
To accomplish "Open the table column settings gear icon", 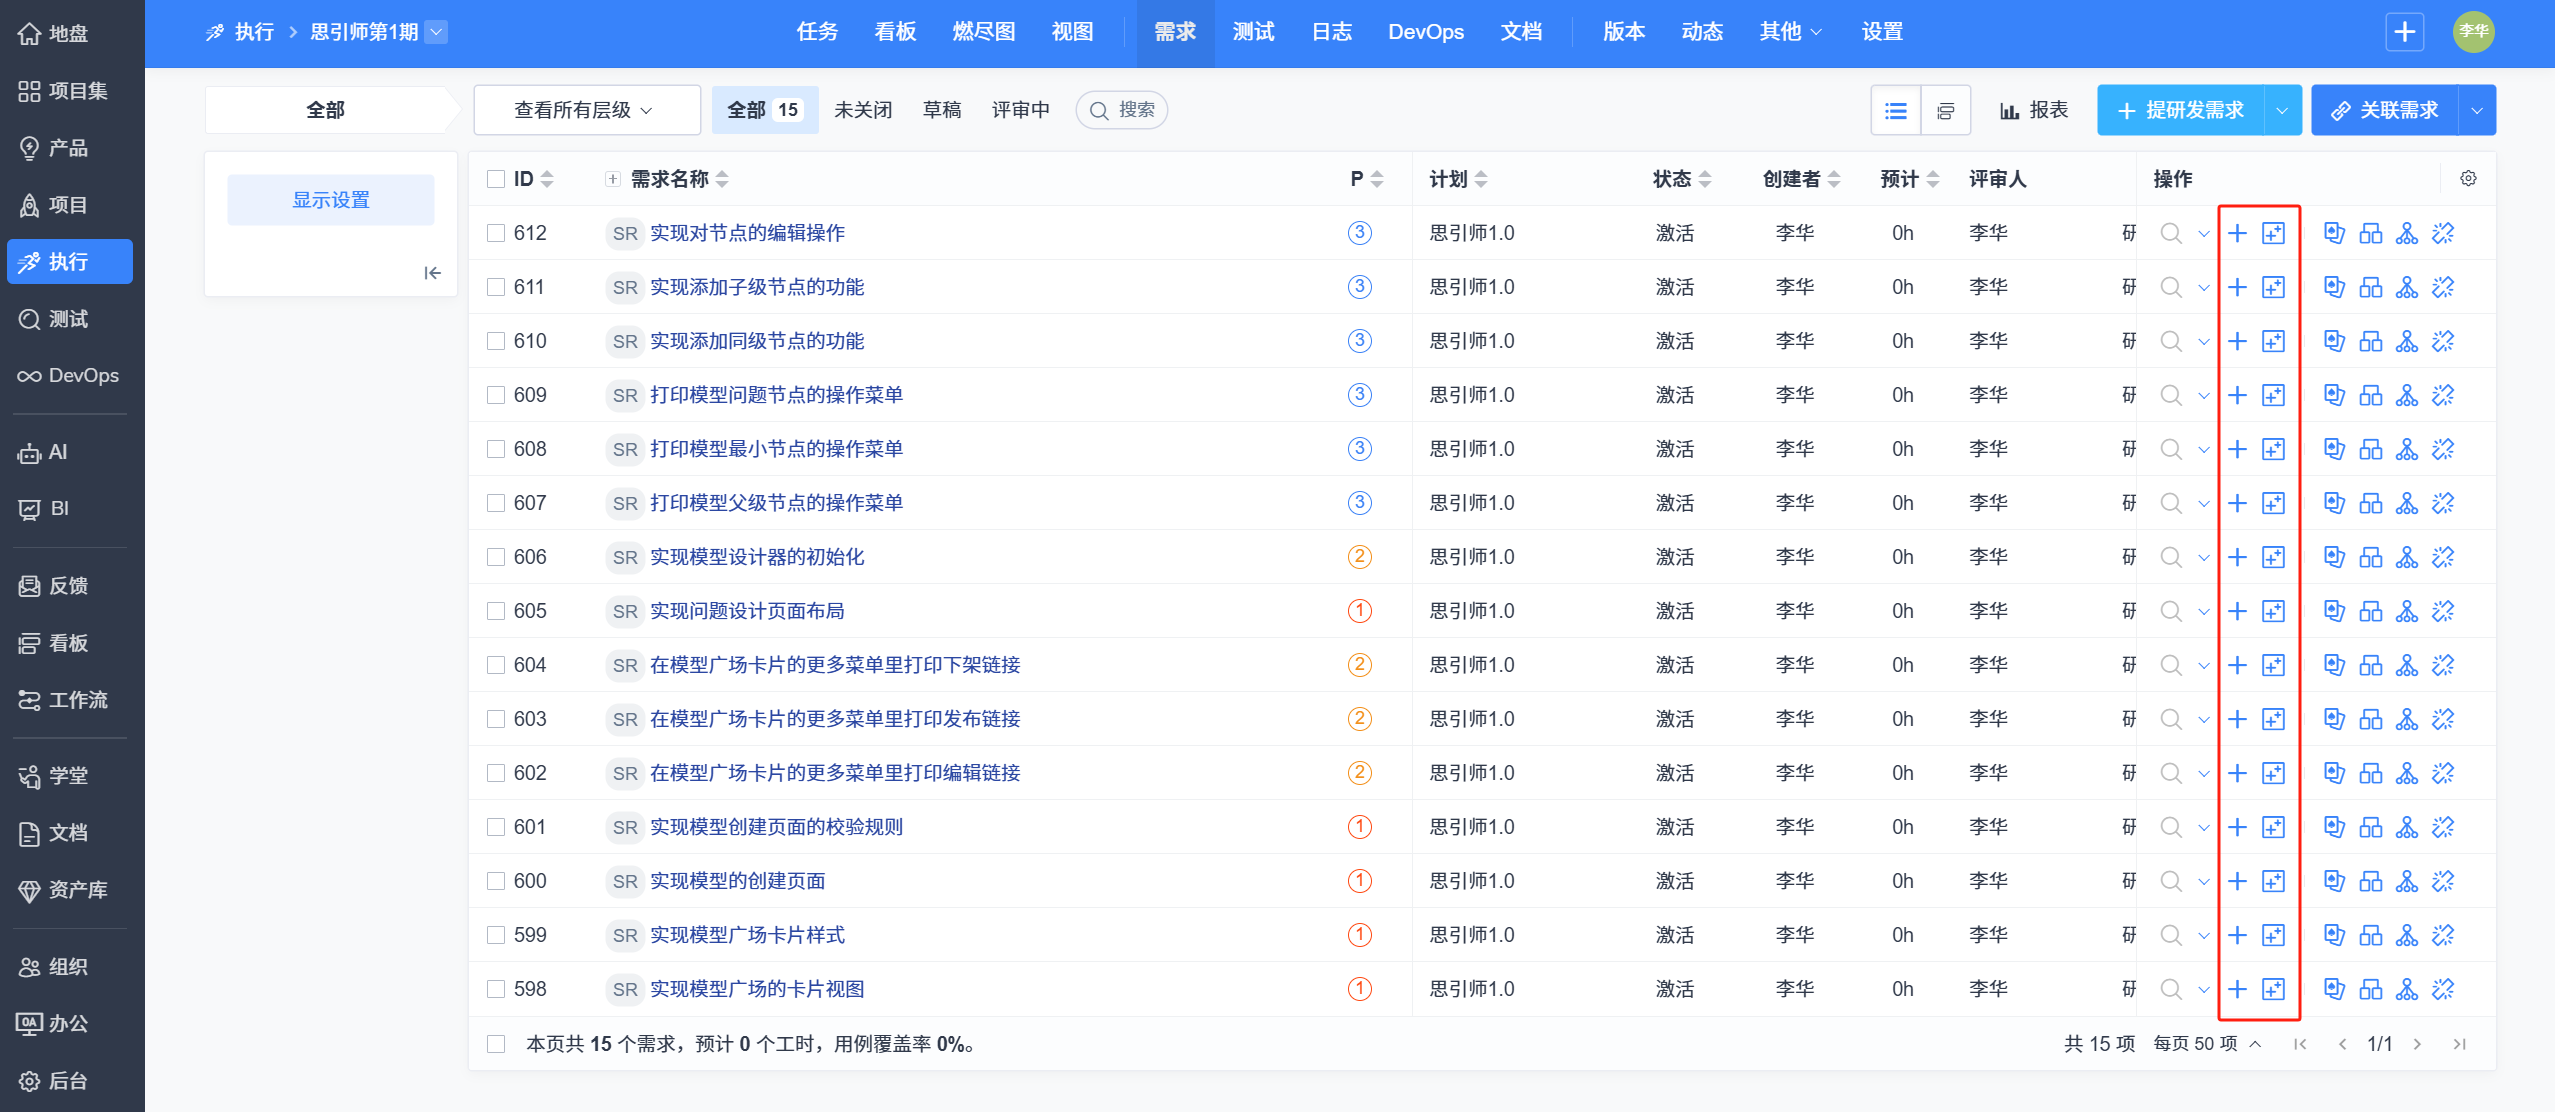I will (x=2468, y=179).
